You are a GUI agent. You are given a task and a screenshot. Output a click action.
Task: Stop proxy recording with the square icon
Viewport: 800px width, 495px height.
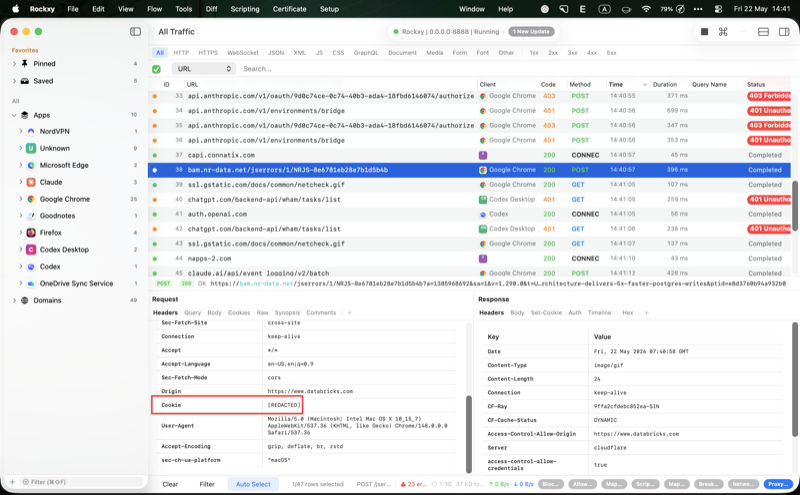(x=704, y=32)
